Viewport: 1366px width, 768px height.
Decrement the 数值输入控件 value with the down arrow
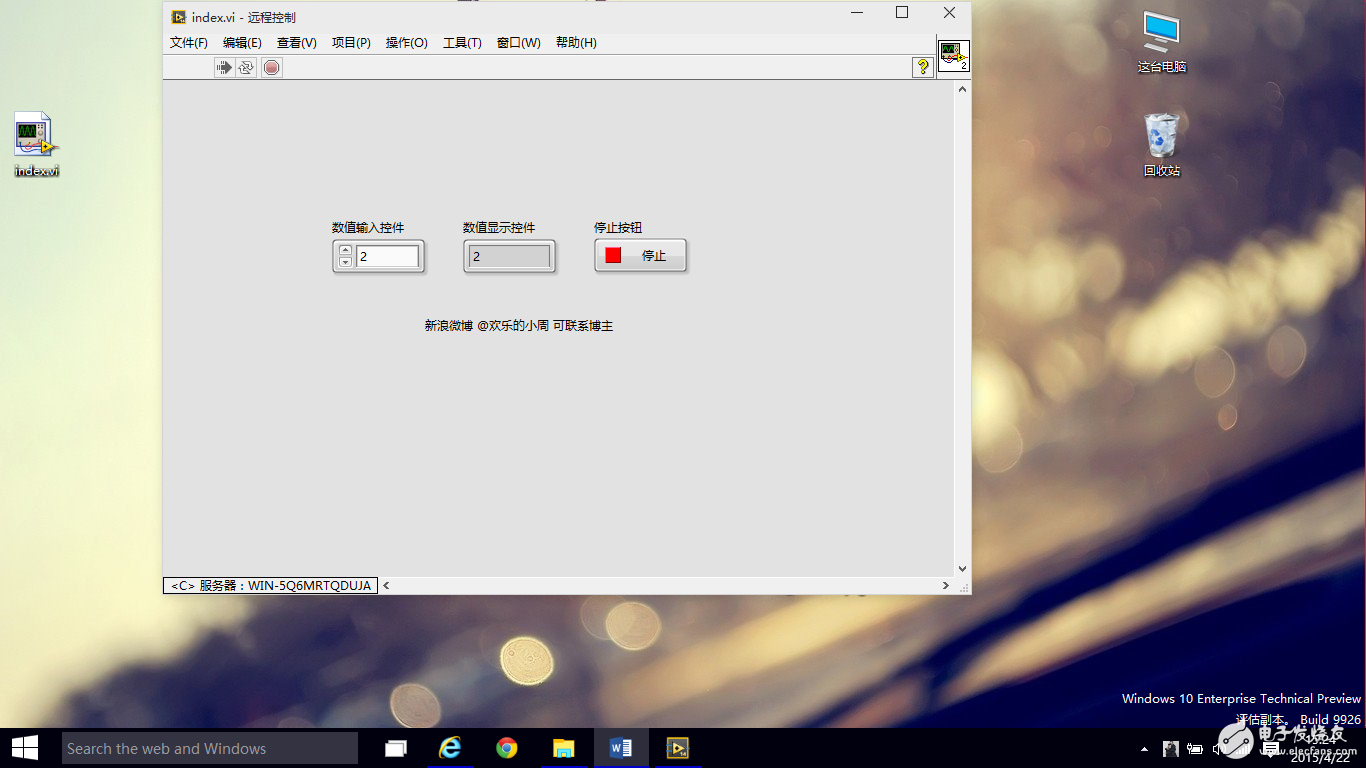pos(345,262)
